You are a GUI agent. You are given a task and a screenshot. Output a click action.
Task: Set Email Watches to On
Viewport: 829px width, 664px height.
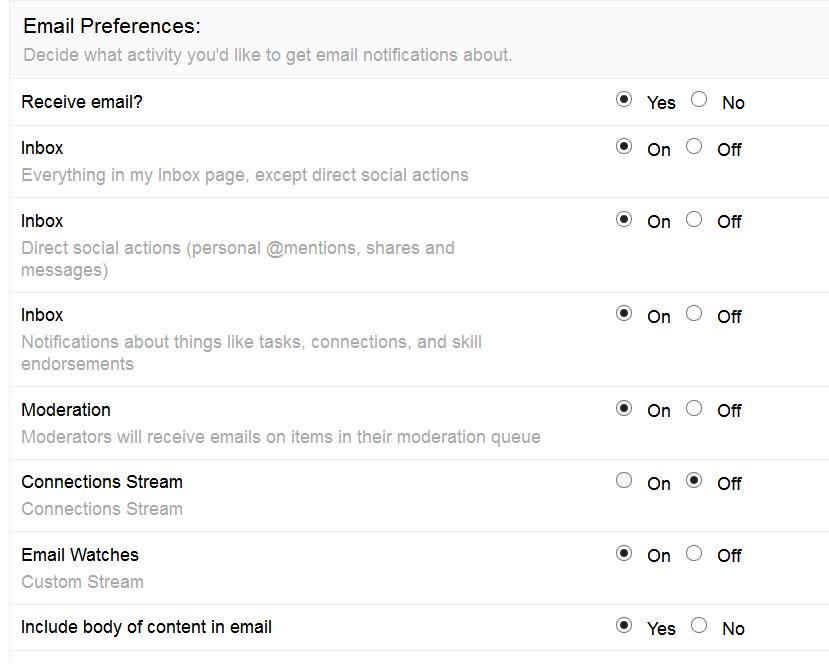625,553
